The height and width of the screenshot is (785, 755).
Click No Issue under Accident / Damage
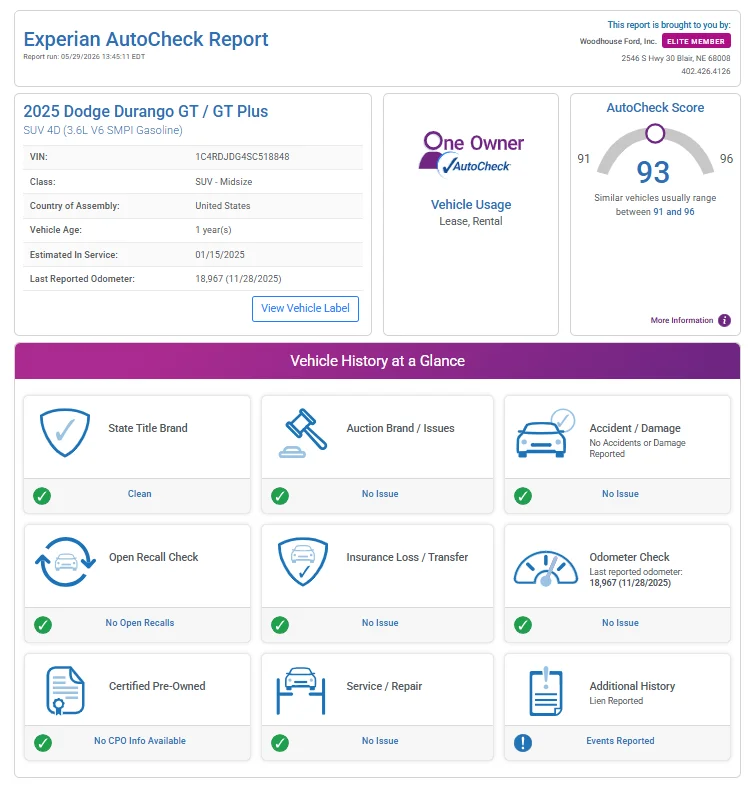pos(620,494)
